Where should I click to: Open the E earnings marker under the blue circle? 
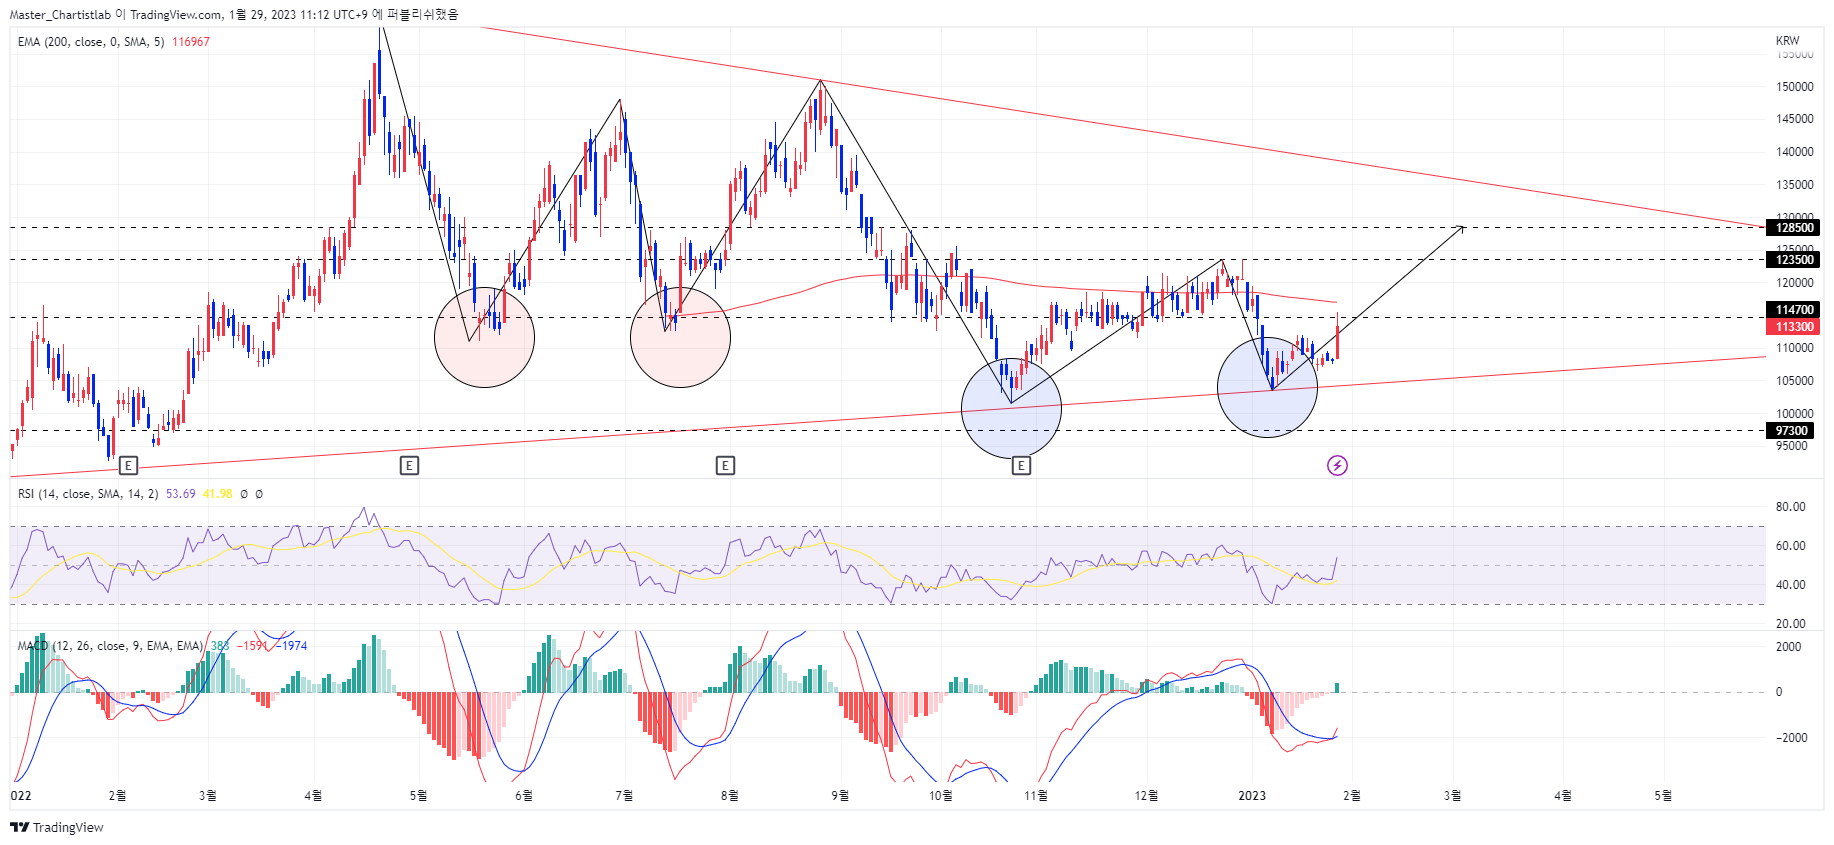[x=1021, y=465]
